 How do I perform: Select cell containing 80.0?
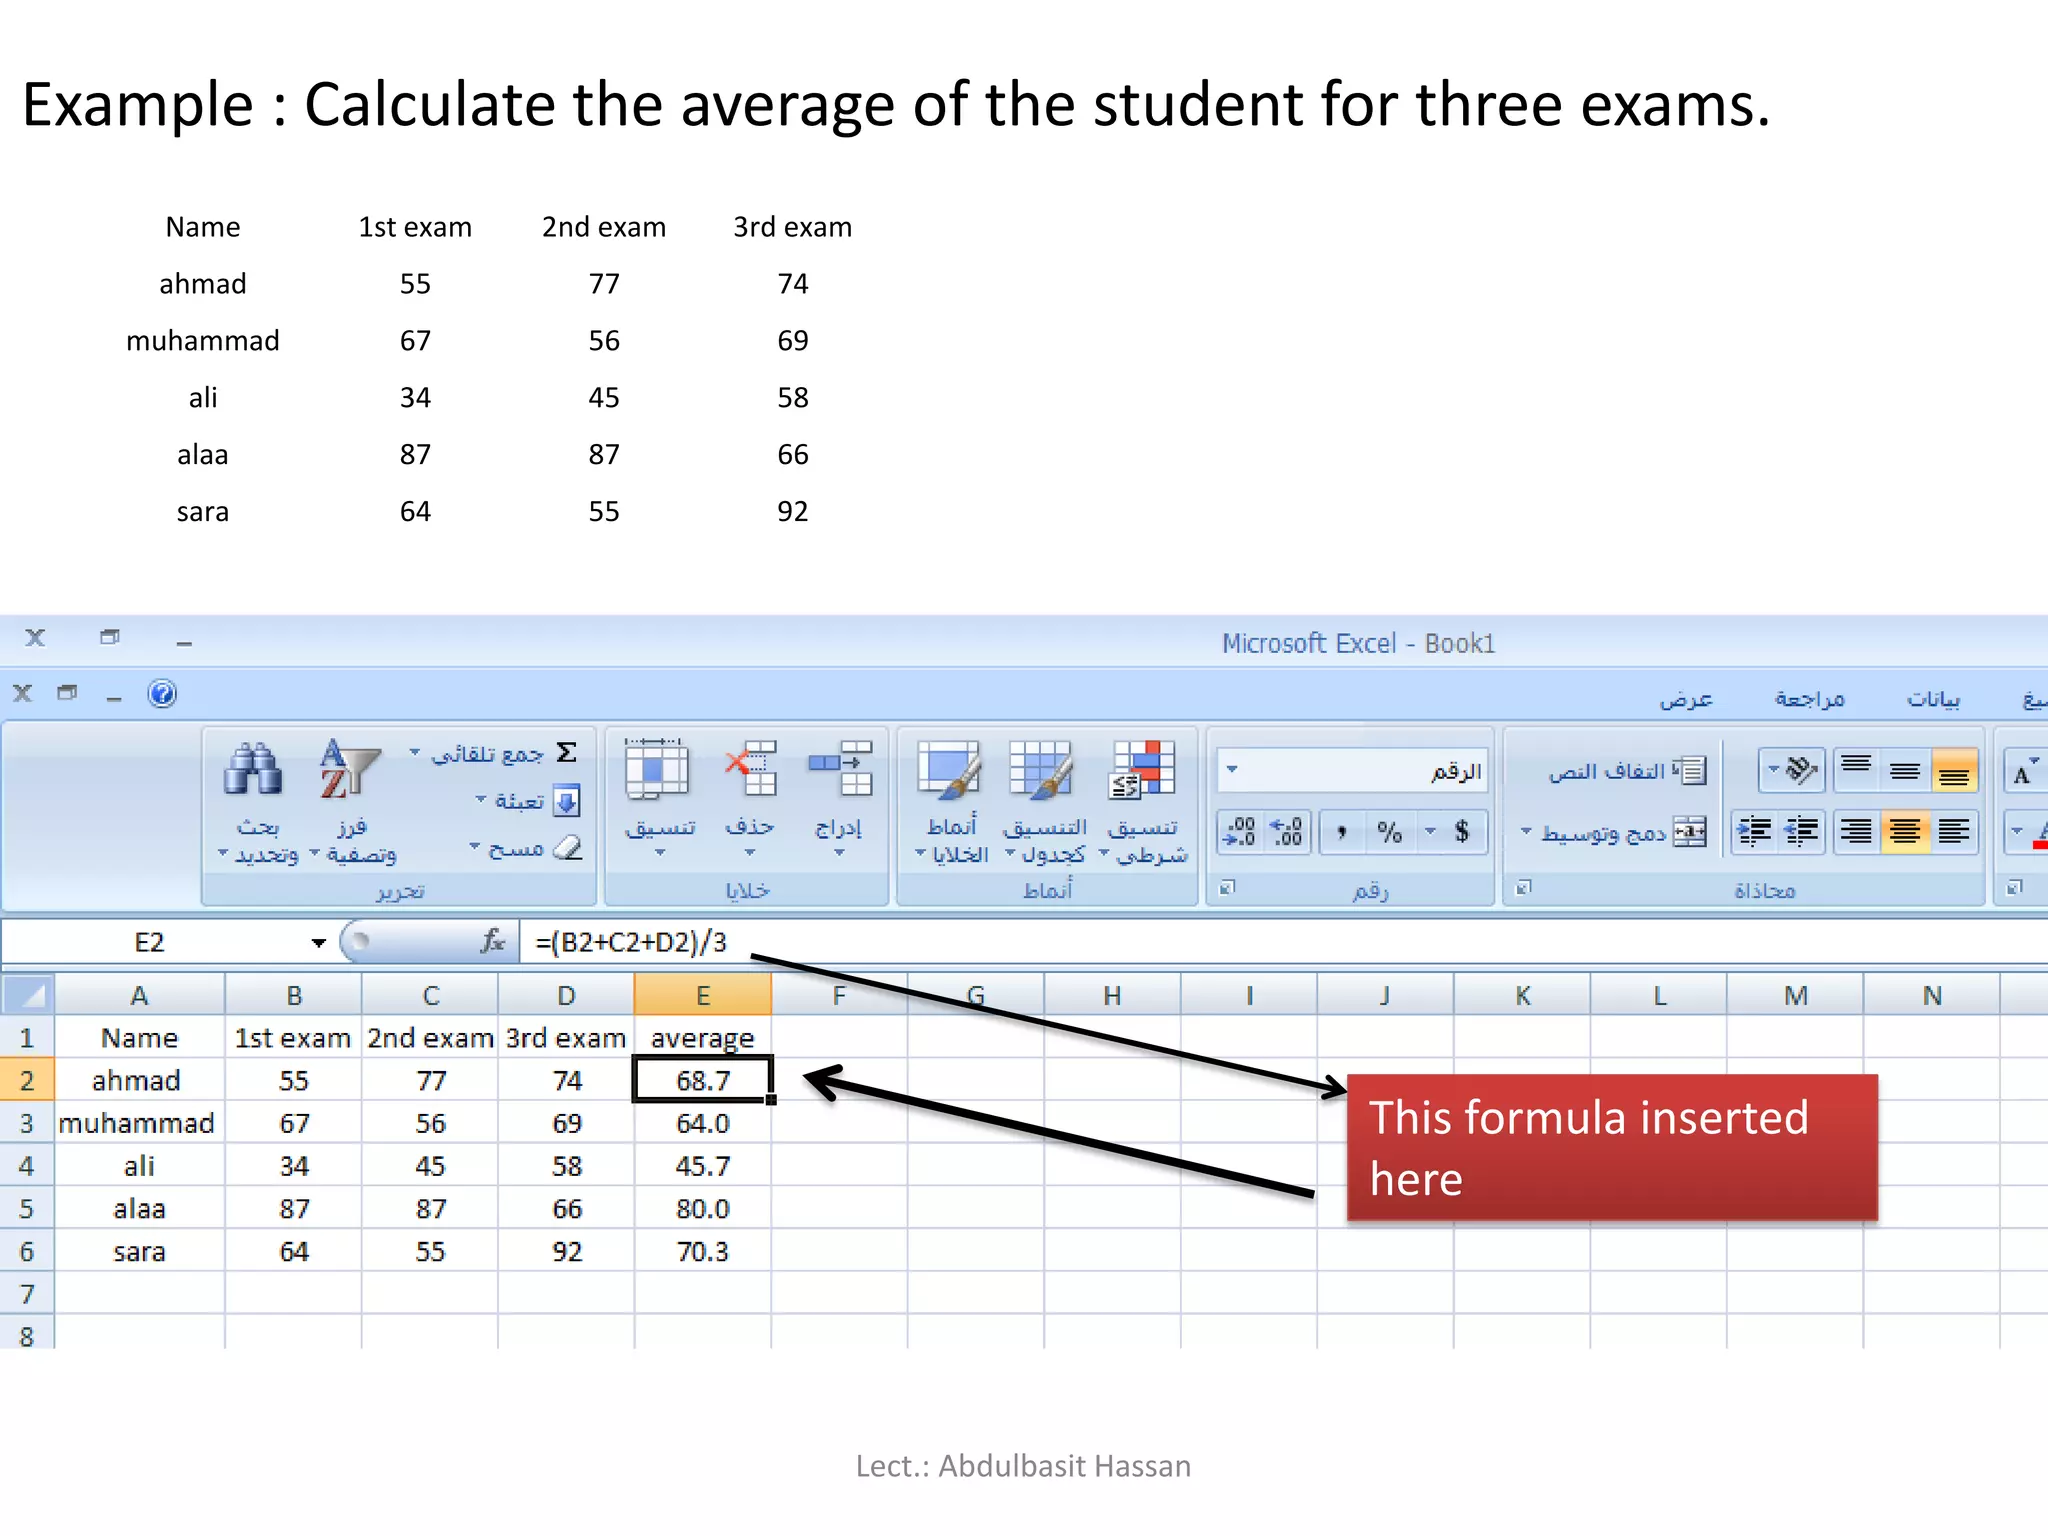pos(702,1208)
